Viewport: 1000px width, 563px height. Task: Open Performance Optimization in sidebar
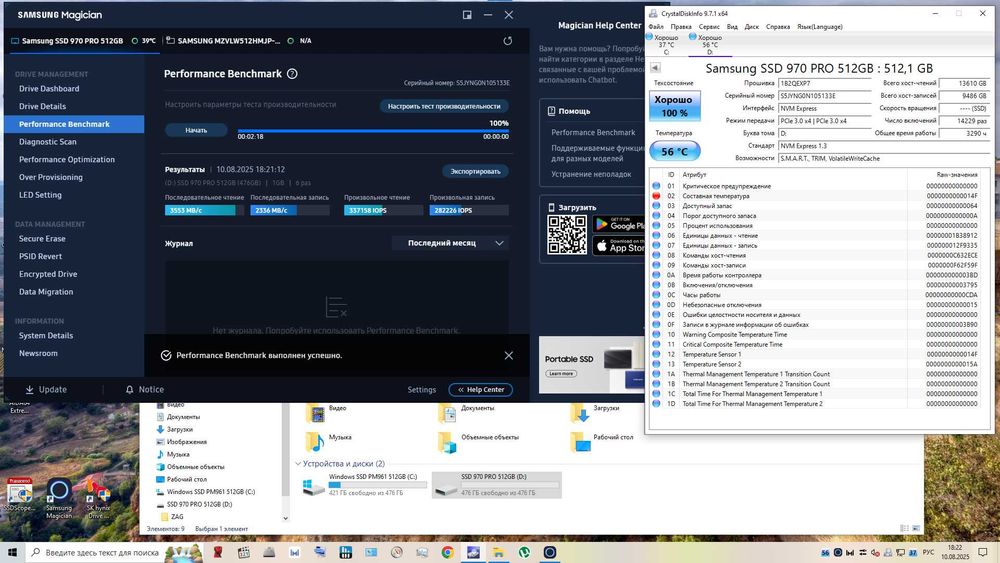pos(67,159)
